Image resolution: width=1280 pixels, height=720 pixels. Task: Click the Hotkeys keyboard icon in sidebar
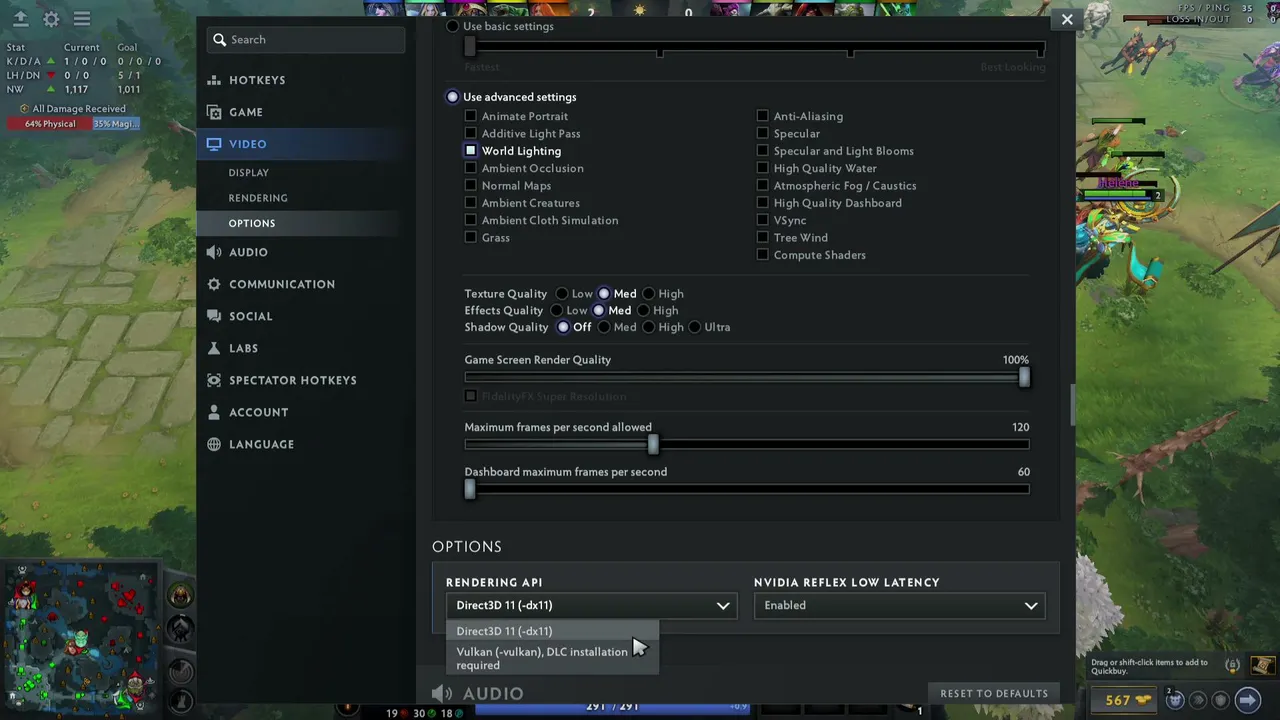214,80
